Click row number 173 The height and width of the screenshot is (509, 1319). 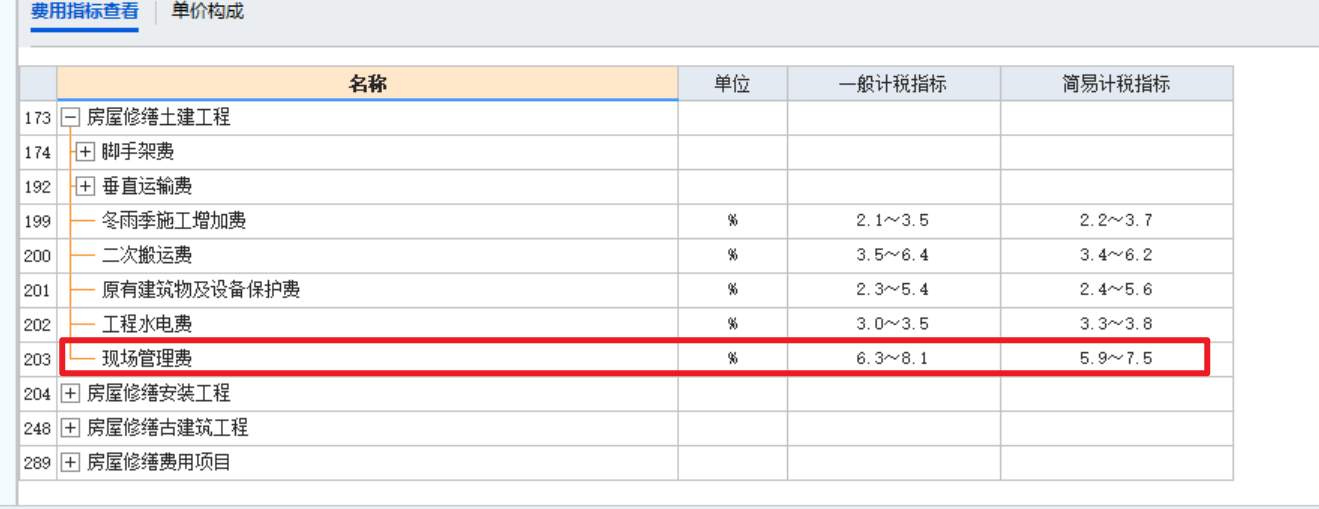pyautogui.click(x=38, y=118)
